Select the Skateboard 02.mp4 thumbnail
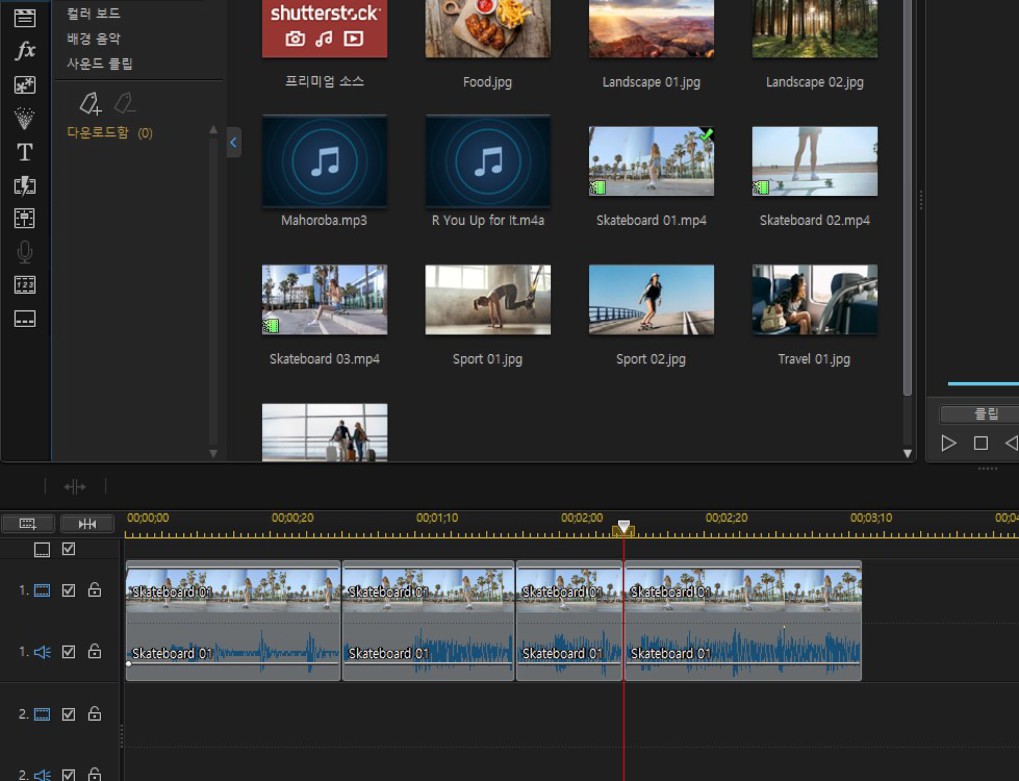The image size is (1019, 781). (815, 161)
